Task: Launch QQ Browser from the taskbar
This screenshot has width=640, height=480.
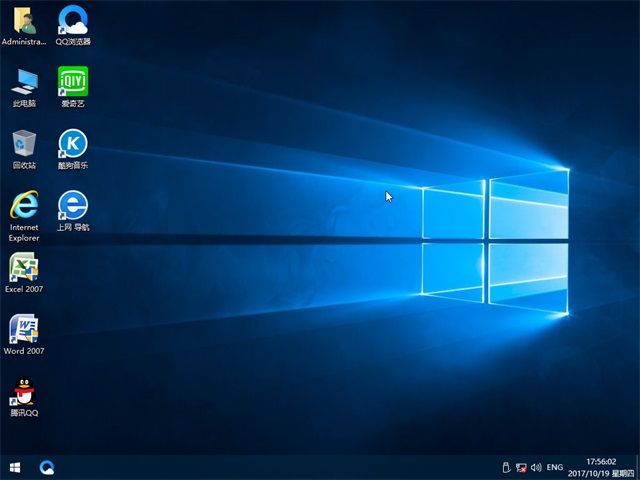Action: tap(47, 467)
